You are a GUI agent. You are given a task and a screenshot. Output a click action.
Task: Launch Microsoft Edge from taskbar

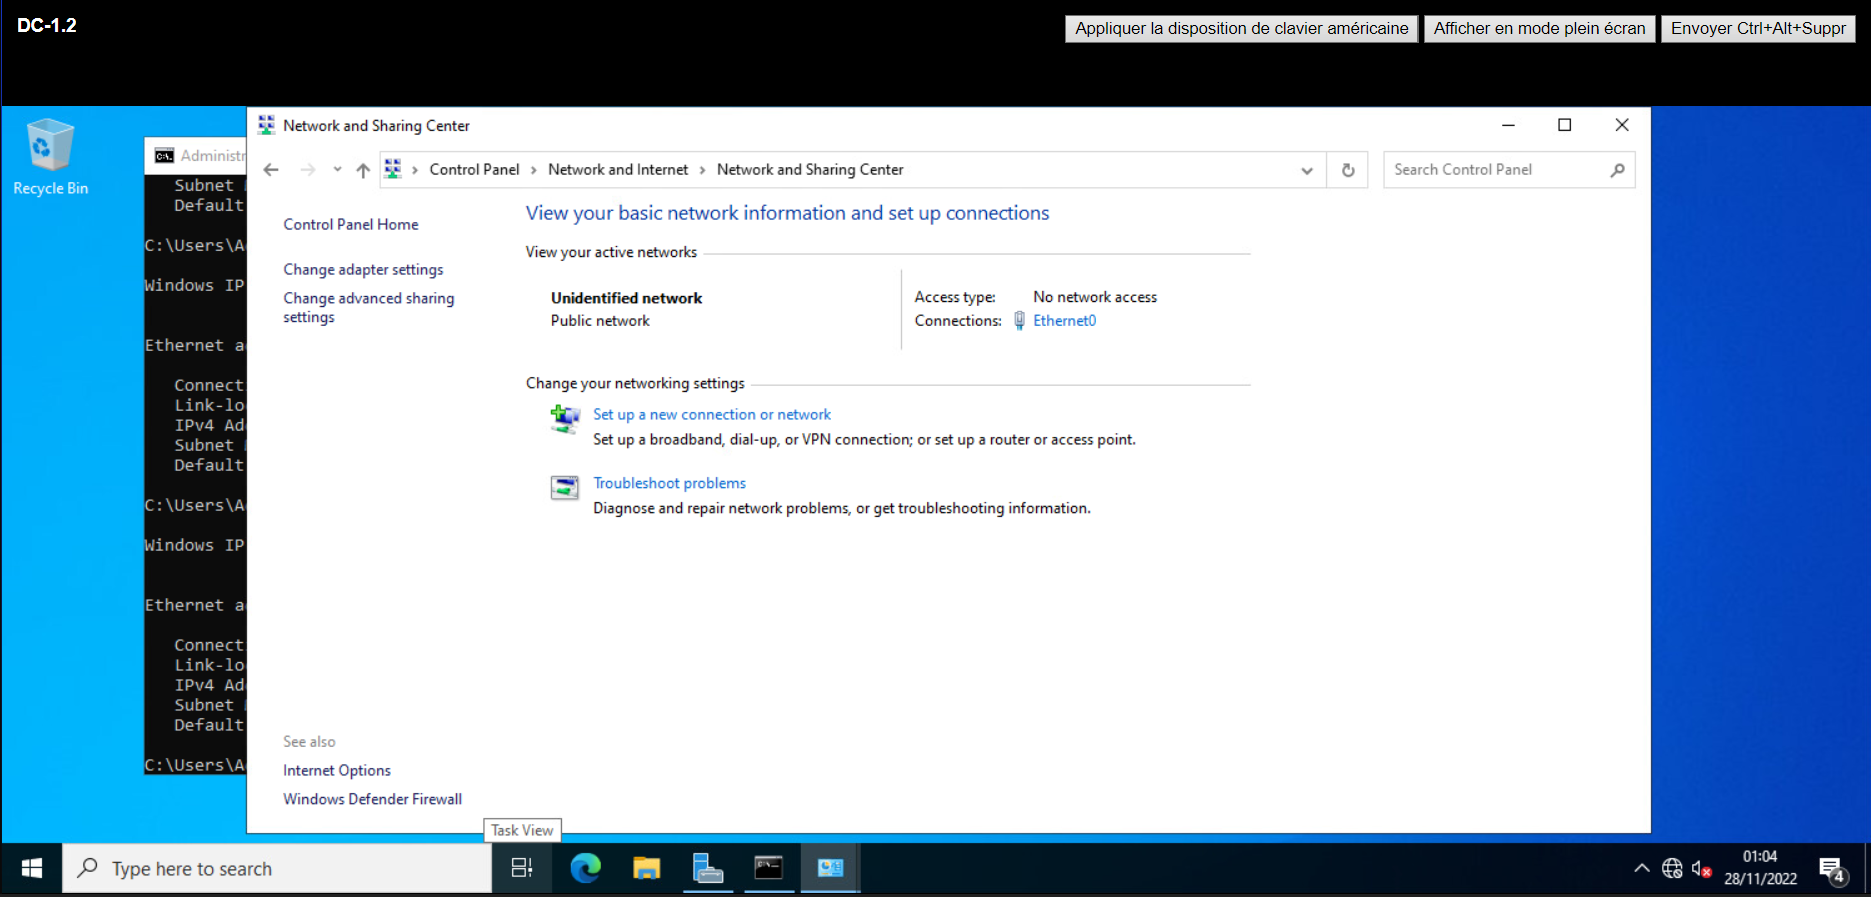click(586, 868)
